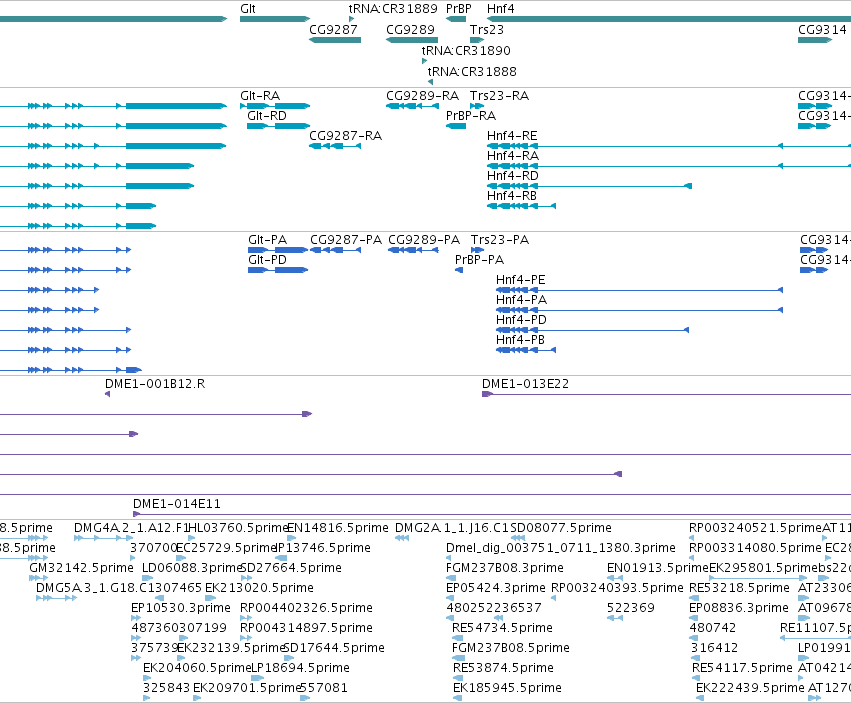The width and height of the screenshot is (851, 703).
Task: Click the Glt-PD protein label
Action: point(267,259)
